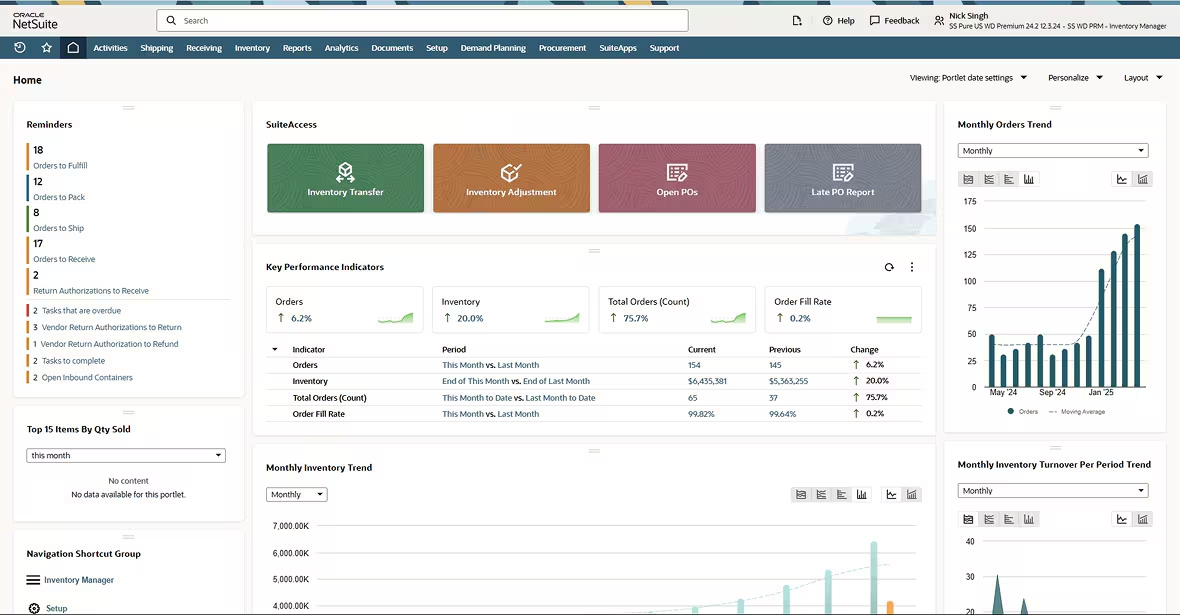This screenshot has width=1180, height=615.
Task: Click the Recent Records clock icon
Action: pyautogui.click(x=19, y=47)
